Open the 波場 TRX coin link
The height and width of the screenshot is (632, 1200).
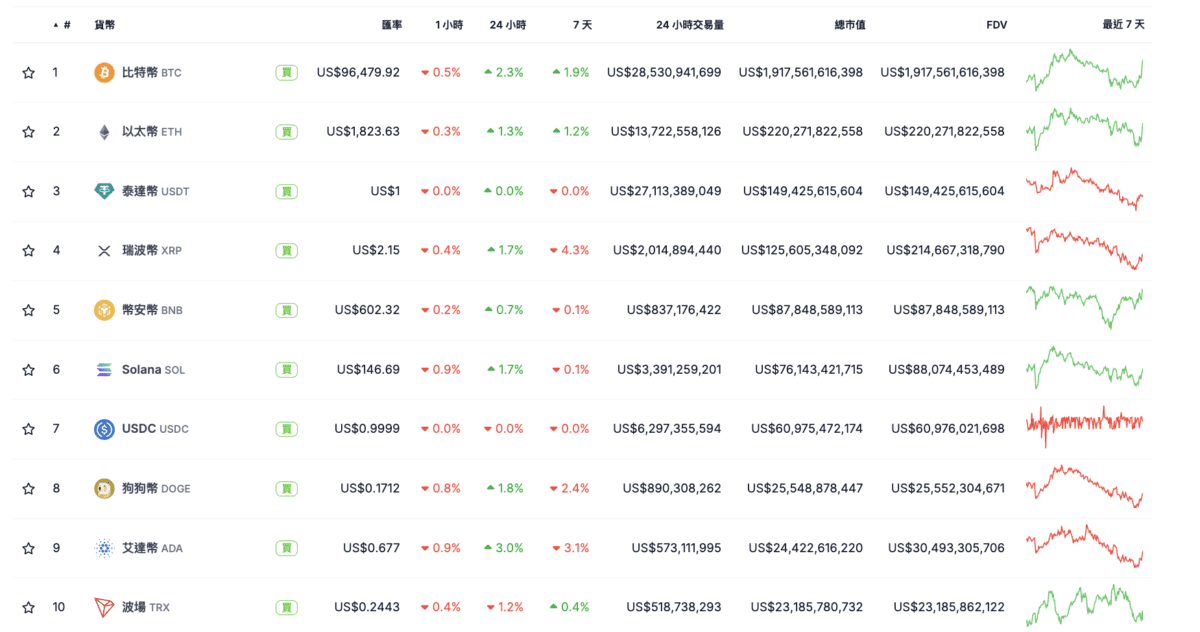146,607
